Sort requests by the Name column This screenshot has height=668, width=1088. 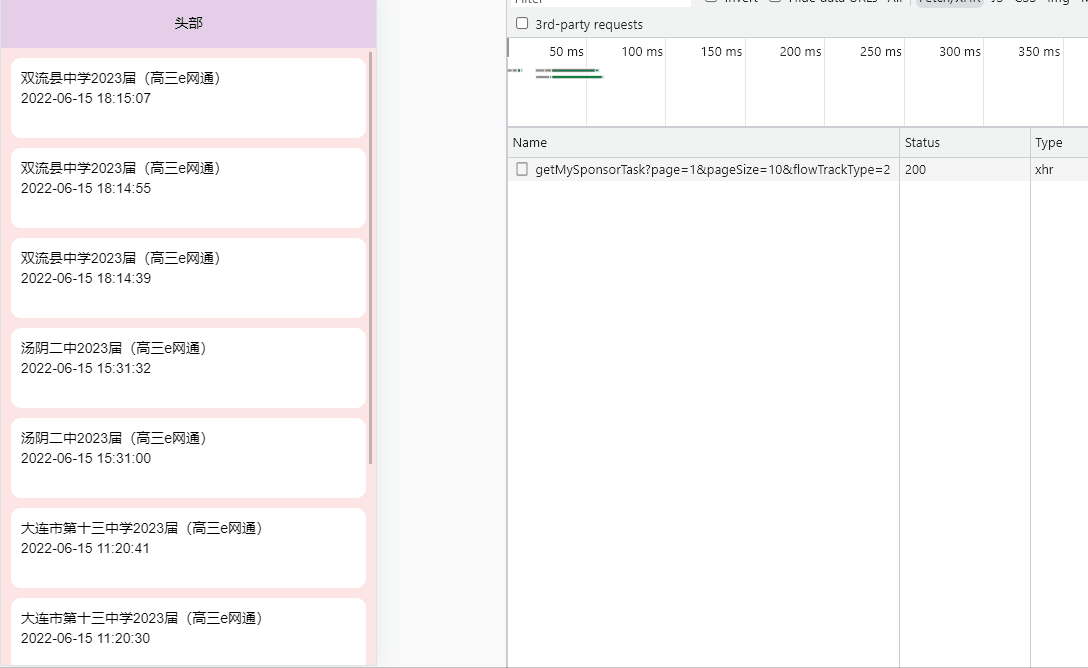pos(703,142)
